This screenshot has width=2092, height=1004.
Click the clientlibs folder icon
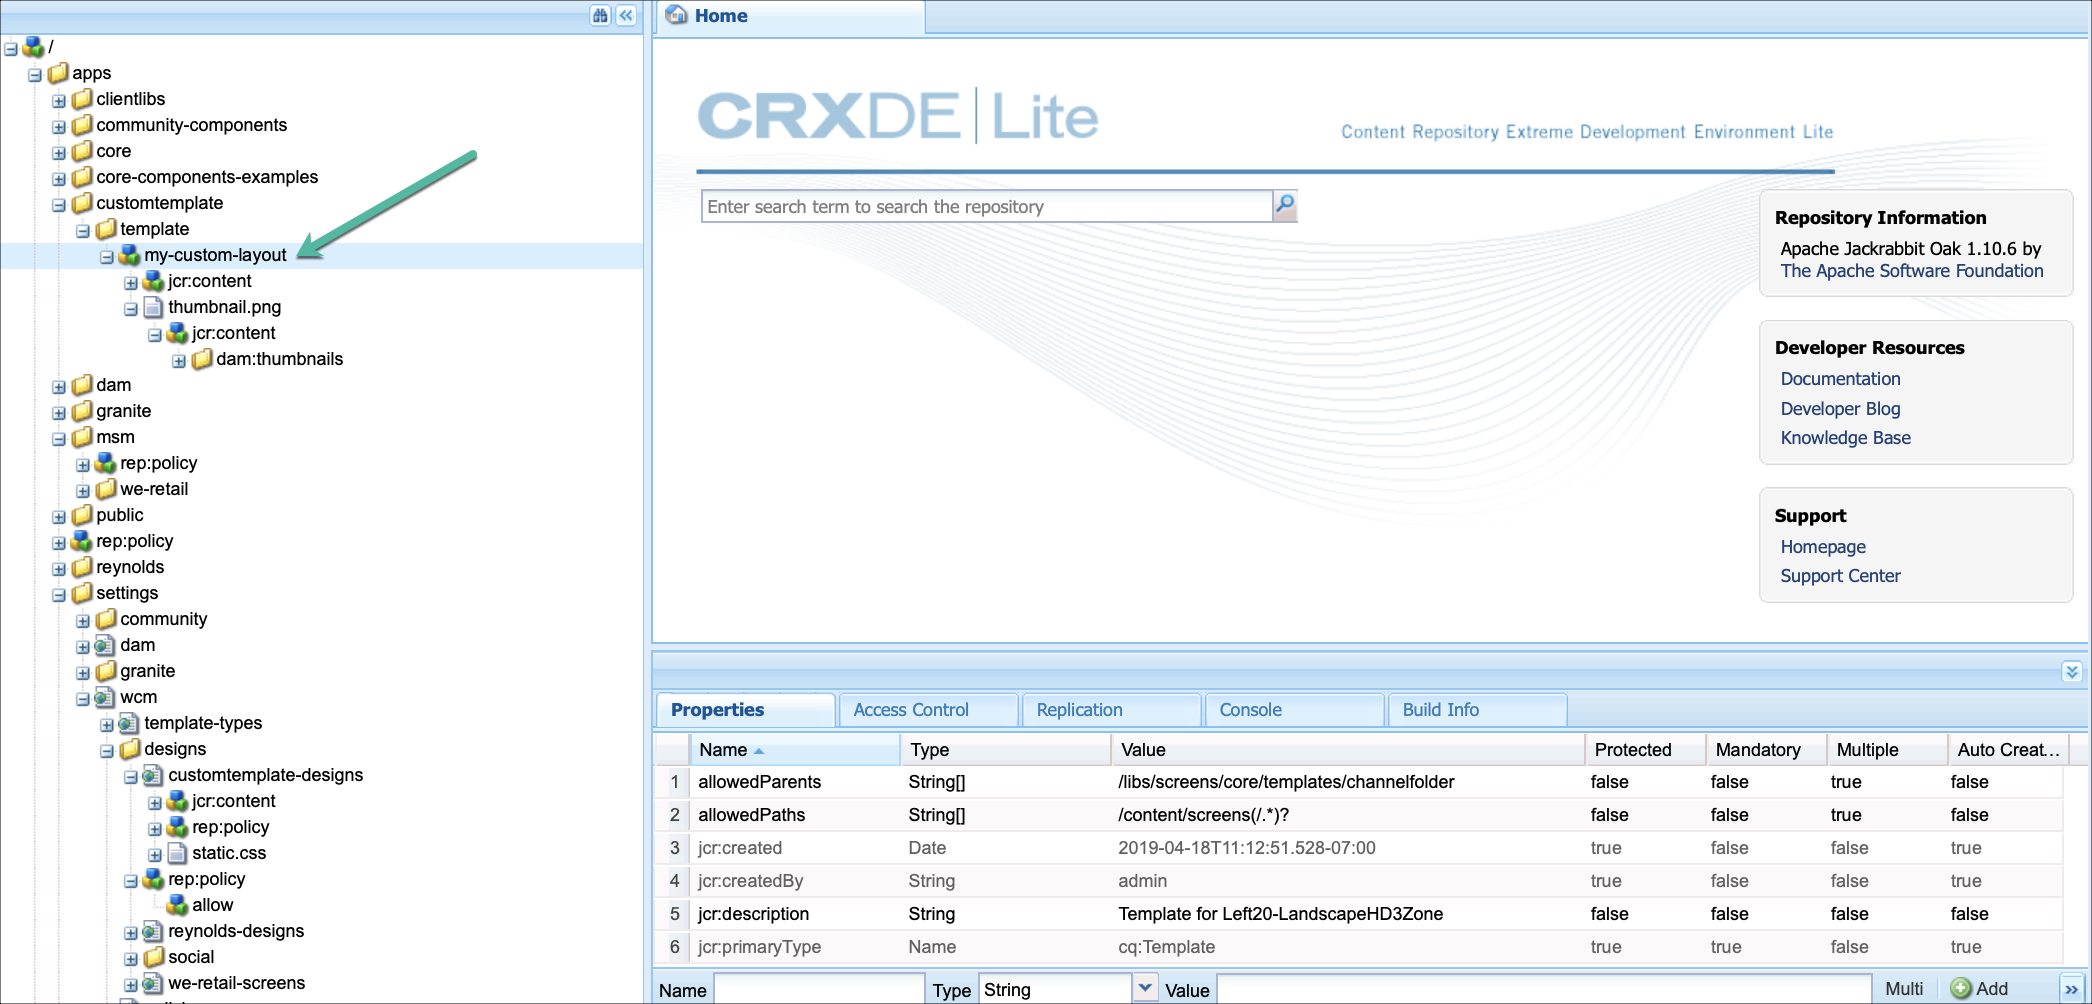82,99
